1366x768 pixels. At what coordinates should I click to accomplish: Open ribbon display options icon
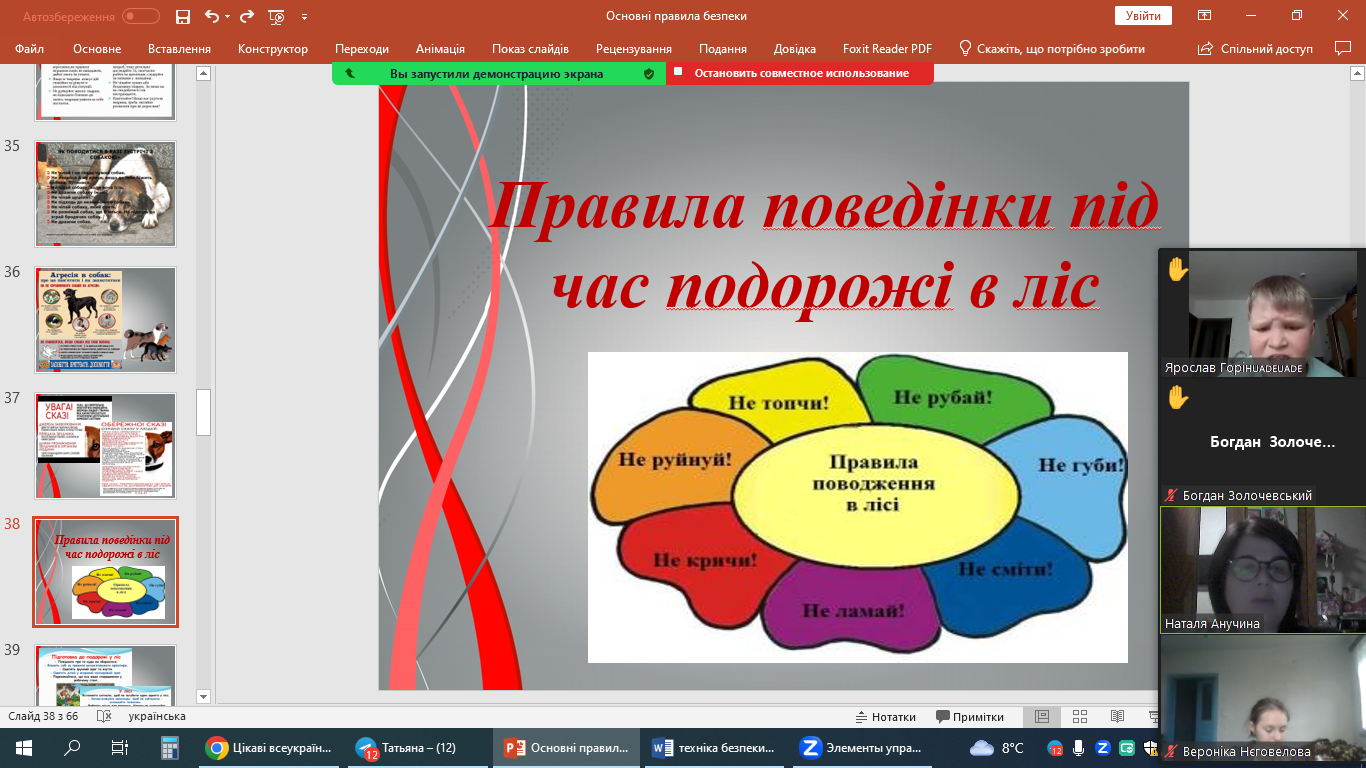(1205, 16)
